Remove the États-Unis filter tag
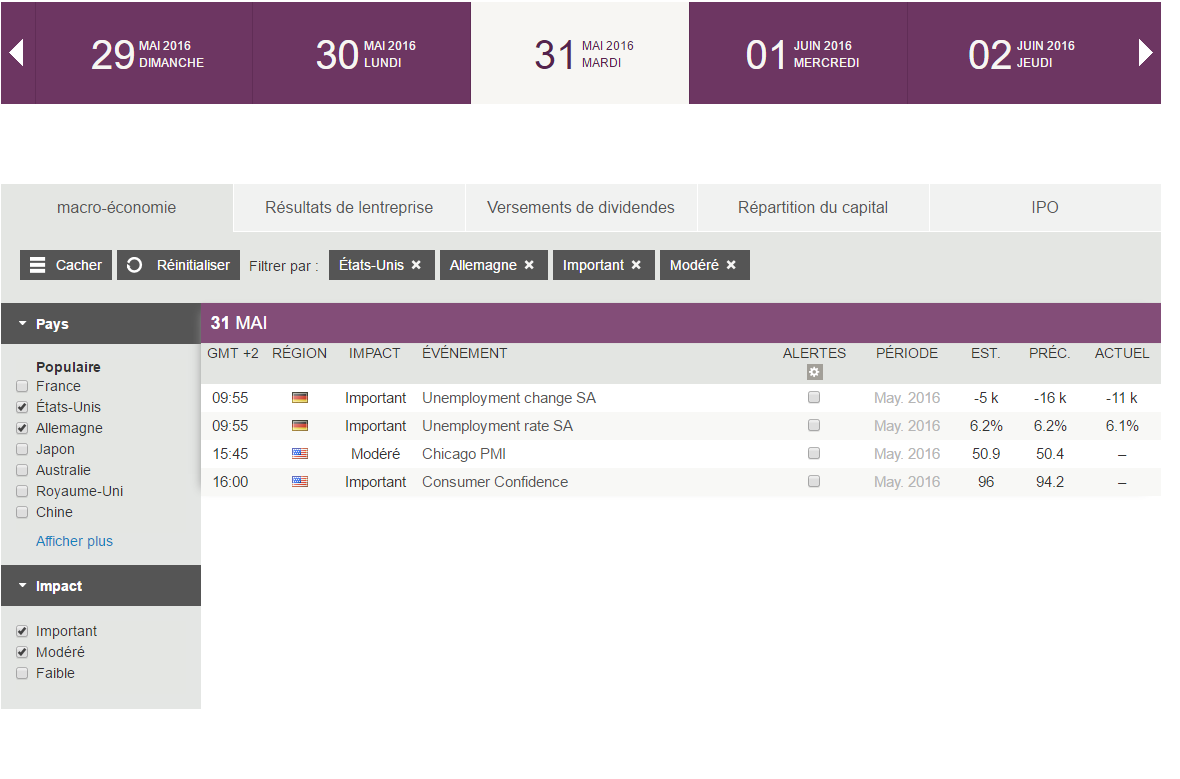The width and height of the screenshot is (1180, 779). pyautogui.click(x=416, y=265)
